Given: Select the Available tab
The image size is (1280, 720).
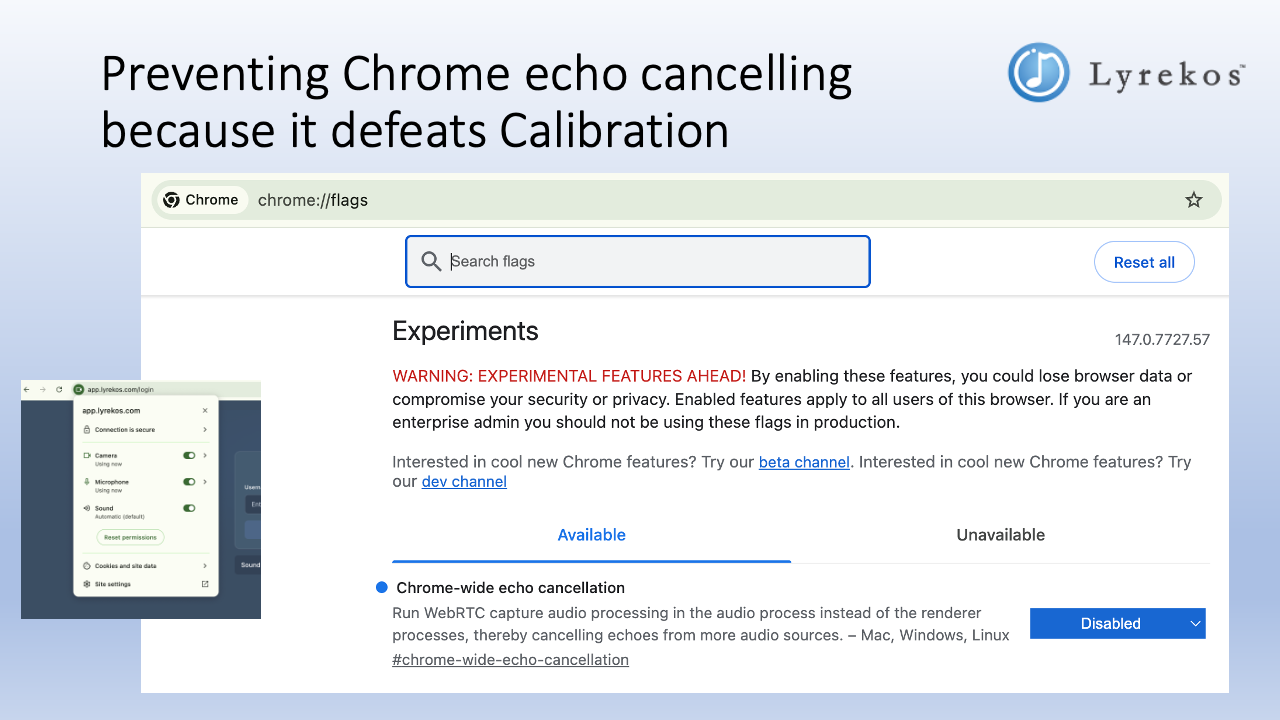Looking at the screenshot, I should (591, 535).
